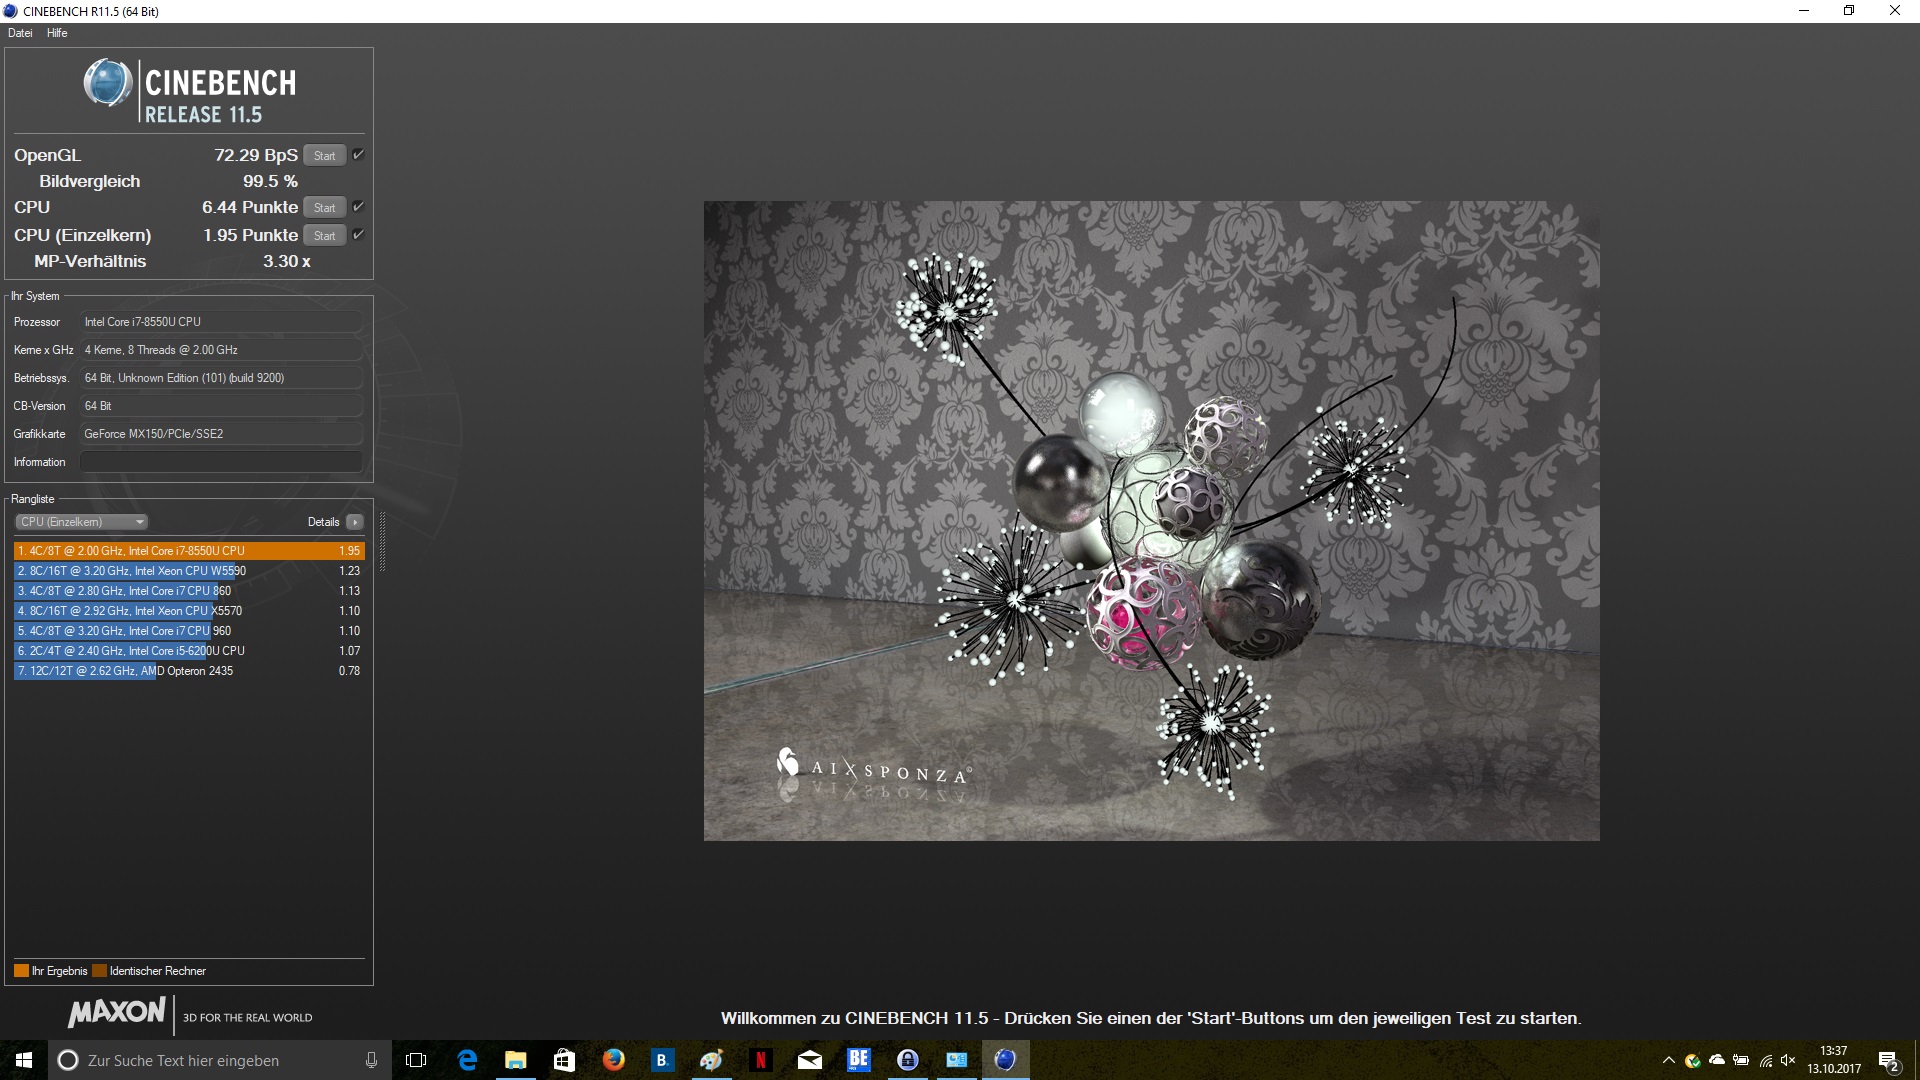Open Paint app from taskbar
This screenshot has width=1920, height=1080.
tap(711, 1060)
